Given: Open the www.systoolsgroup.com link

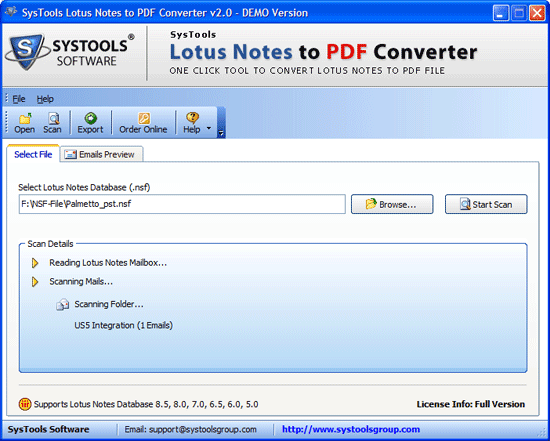Looking at the screenshot, I should (x=351, y=429).
